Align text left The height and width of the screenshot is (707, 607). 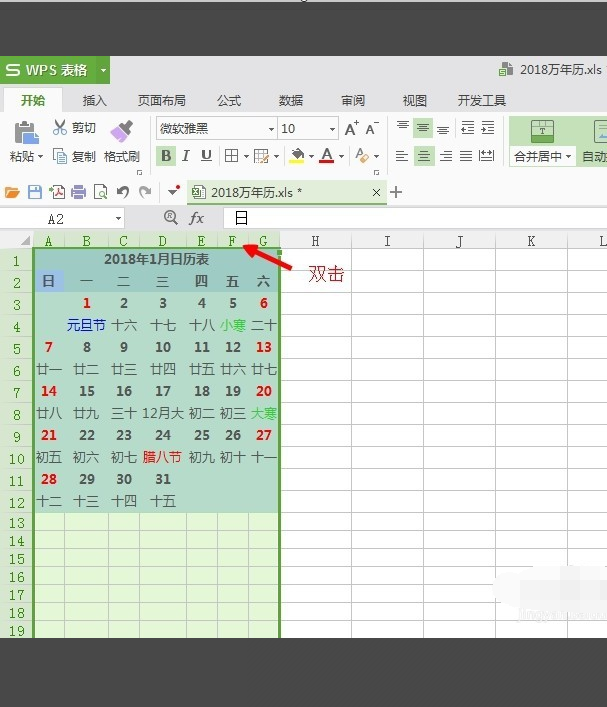[x=402, y=156]
